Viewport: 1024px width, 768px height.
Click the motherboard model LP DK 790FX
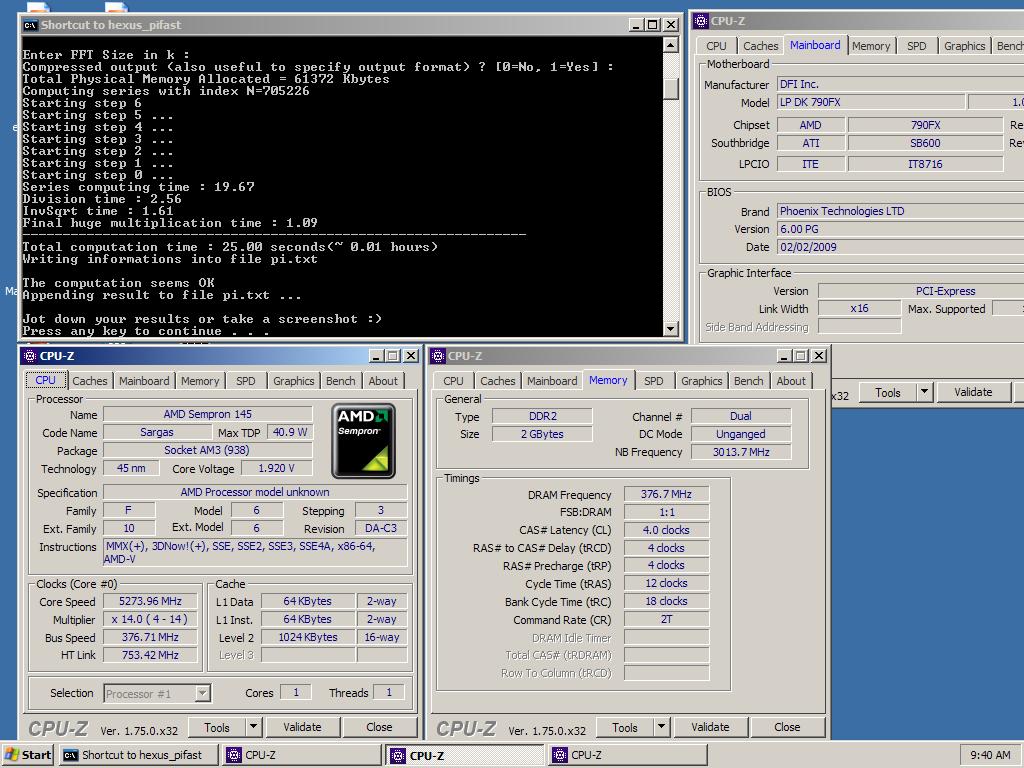tap(871, 103)
